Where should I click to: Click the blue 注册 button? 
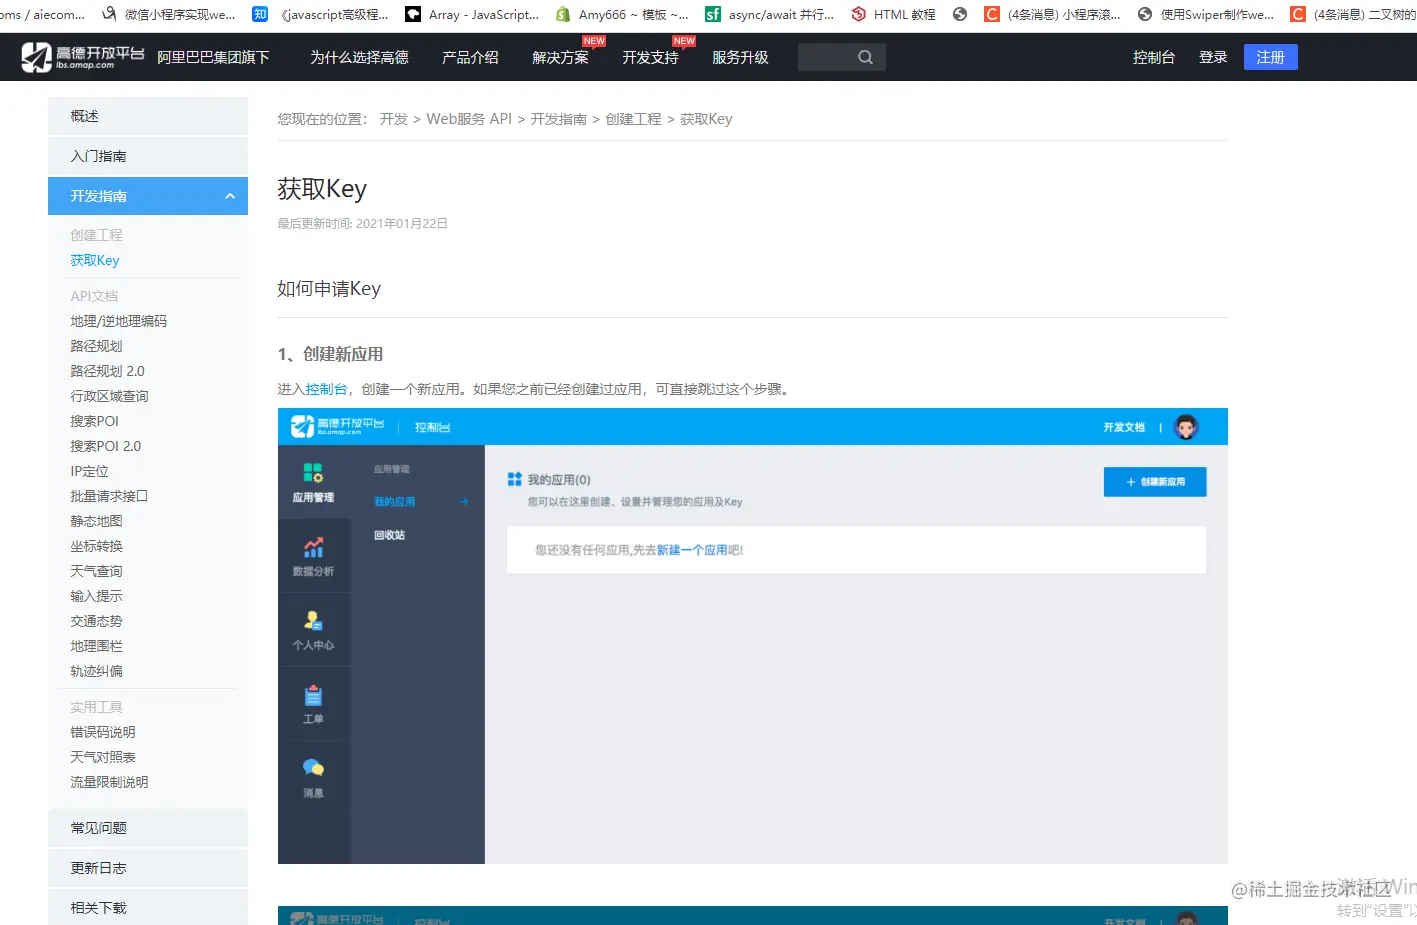[x=1270, y=57]
